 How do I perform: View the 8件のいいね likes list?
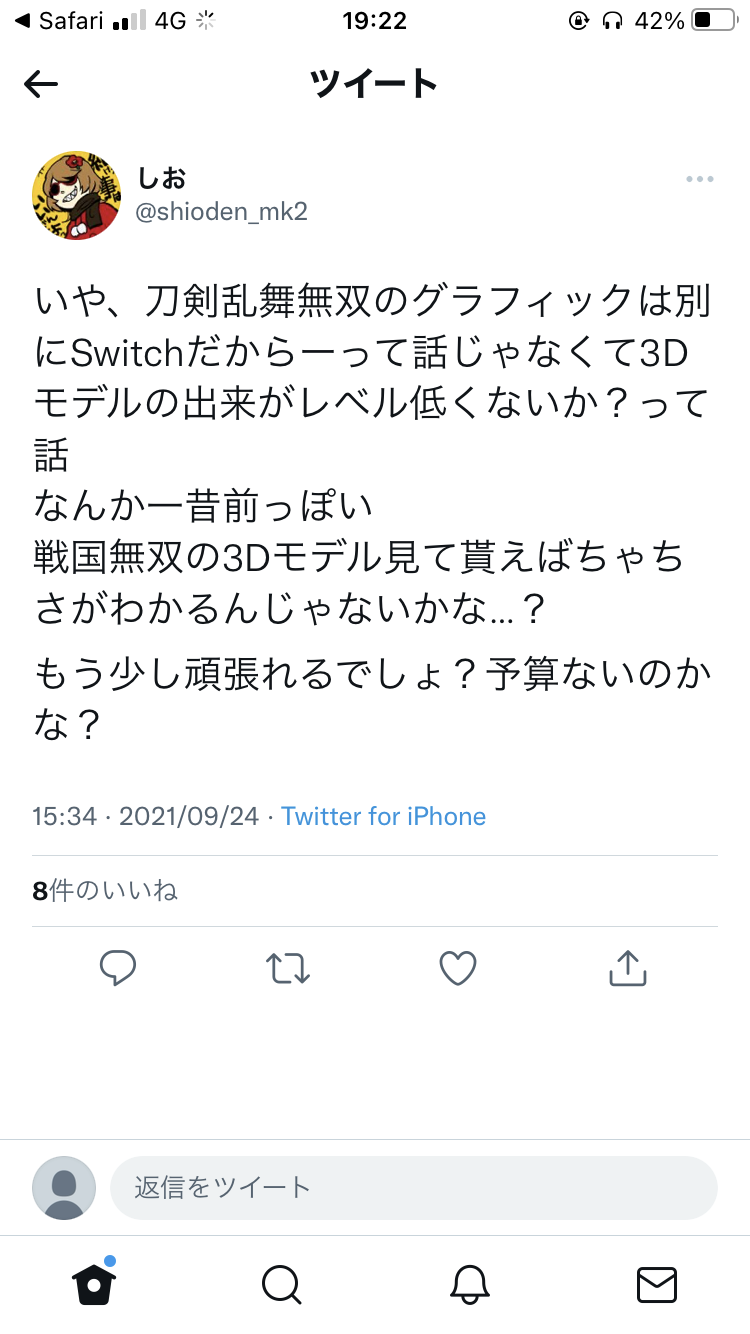pos(105,890)
